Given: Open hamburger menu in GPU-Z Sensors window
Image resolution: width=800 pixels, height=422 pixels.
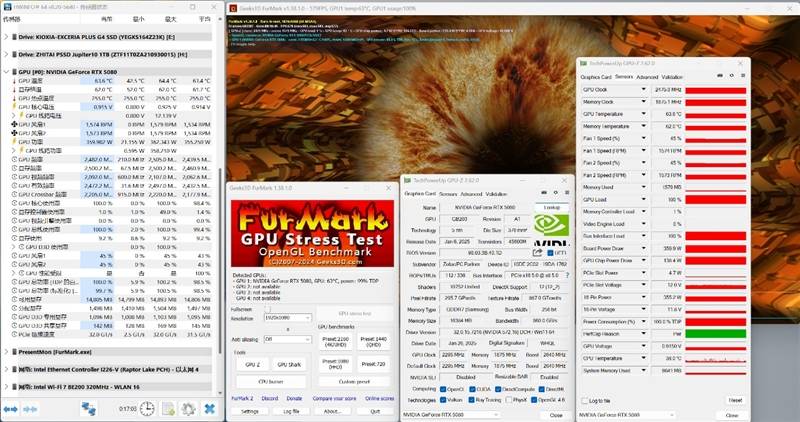Looking at the screenshot, I should pos(743,76).
